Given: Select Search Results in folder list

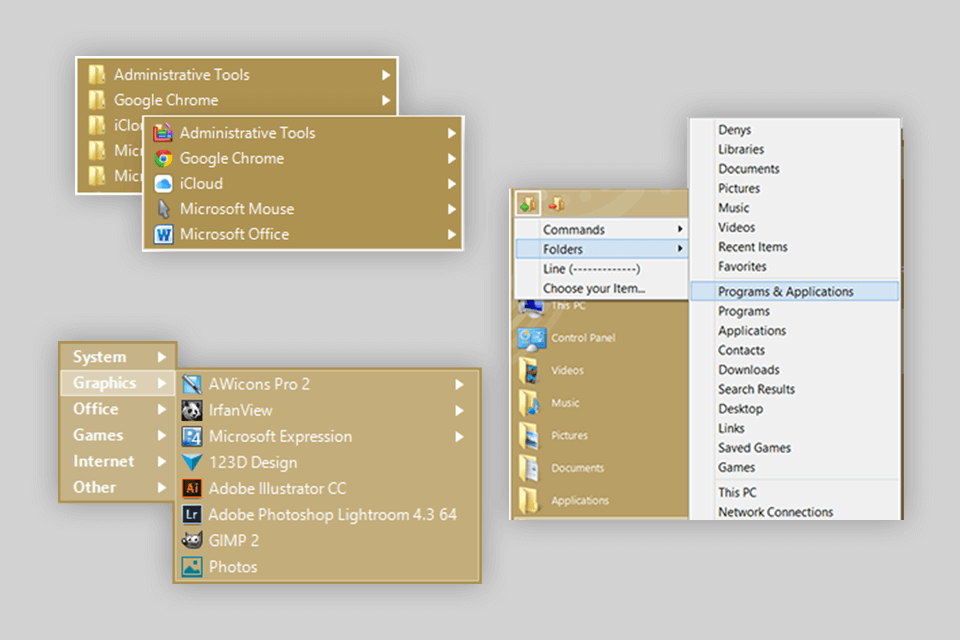Looking at the screenshot, I should [x=795, y=390].
